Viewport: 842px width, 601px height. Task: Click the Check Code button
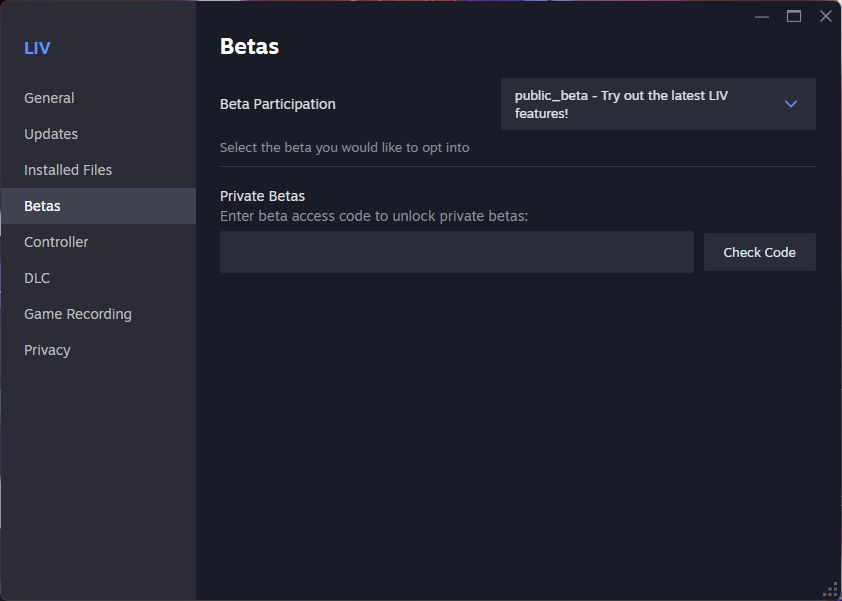click(x=759, y=252)
